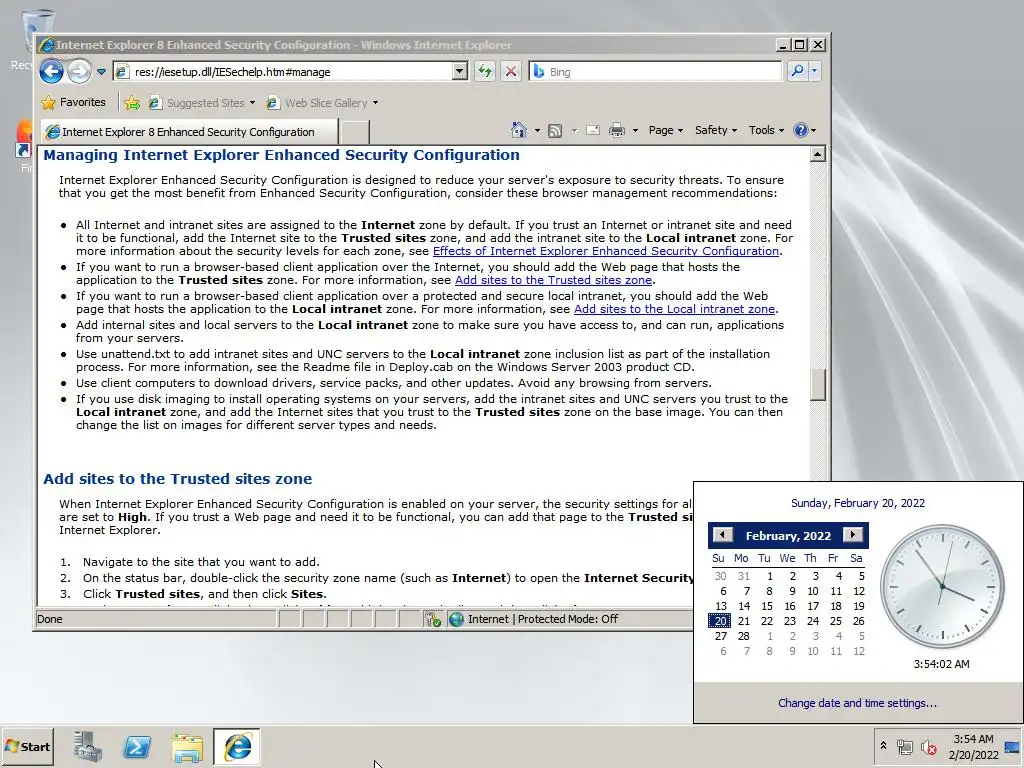The height and width of the screenshot is (768, 1024).
Task: Go to next month in calendar
Action: tap(852, 535)
